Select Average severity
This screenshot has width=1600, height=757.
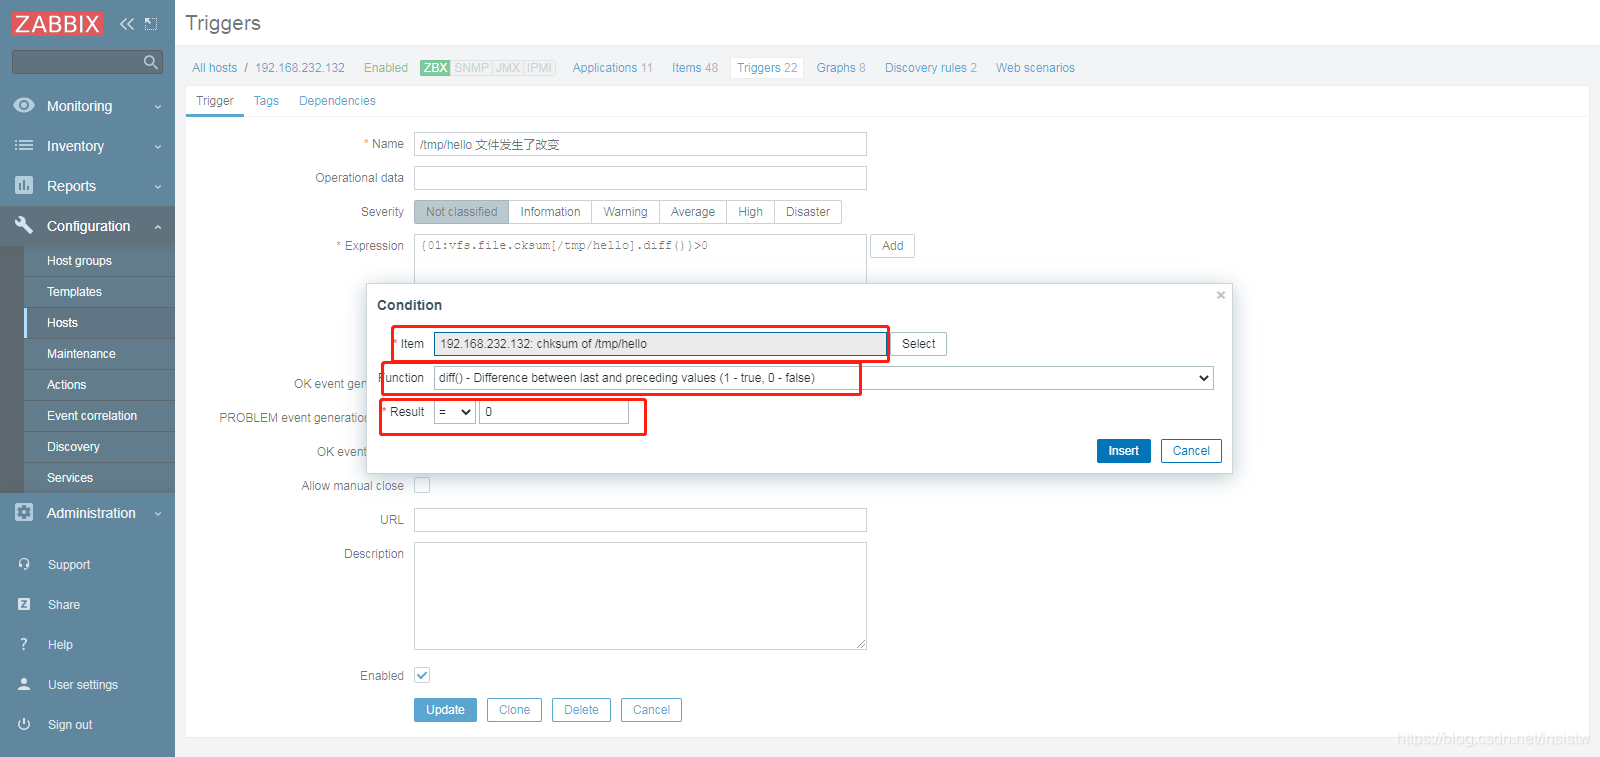pos(693,212)
